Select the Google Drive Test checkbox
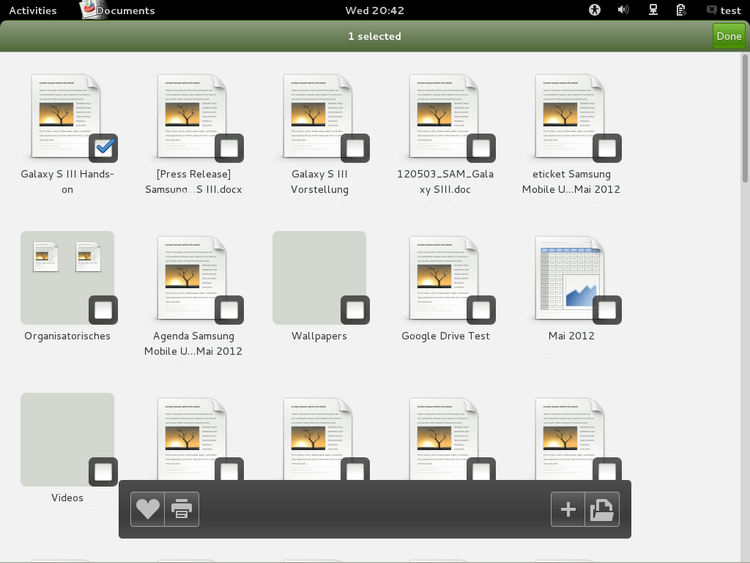The width and height of the screenshot is (750, 563). click(481, 310)
